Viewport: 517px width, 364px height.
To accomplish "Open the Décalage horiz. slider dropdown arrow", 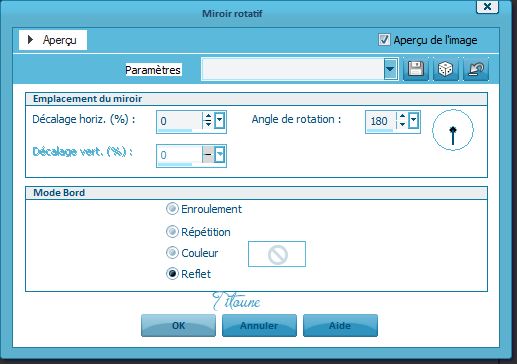I will point(220,120).
